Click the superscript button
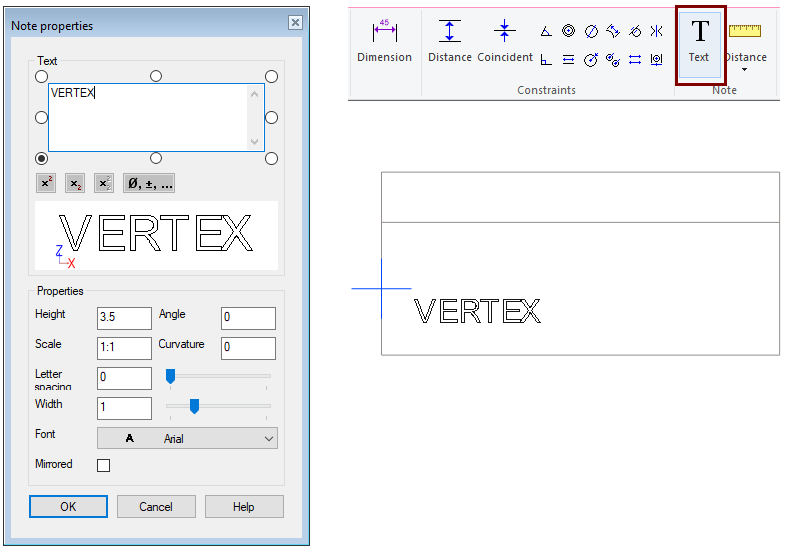The image size is (792, 556). (x=46, y=183)
